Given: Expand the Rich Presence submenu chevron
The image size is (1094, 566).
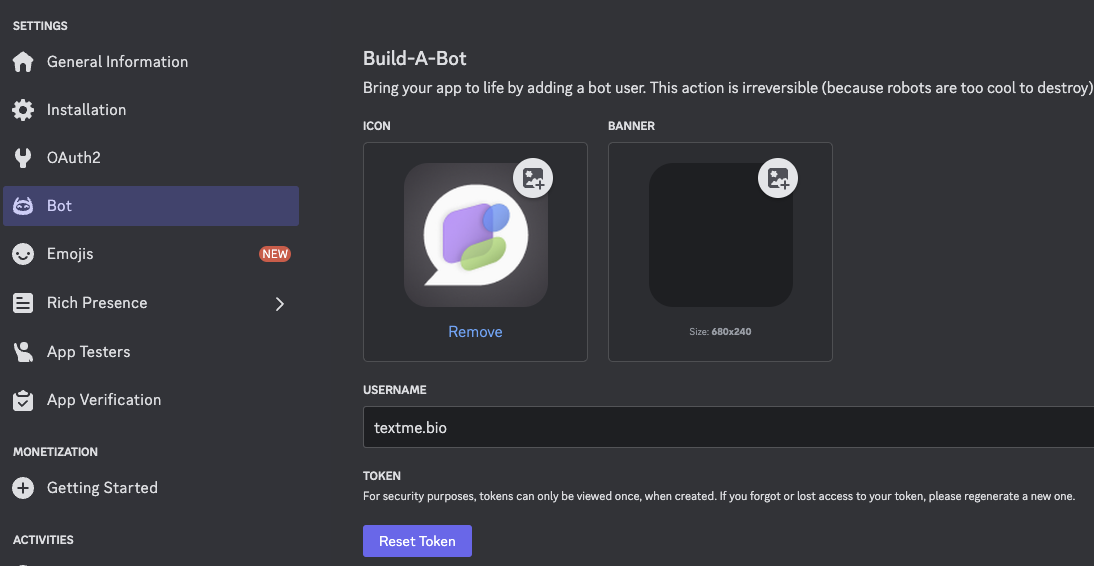Looking at the screenshot, I should 280,304.
